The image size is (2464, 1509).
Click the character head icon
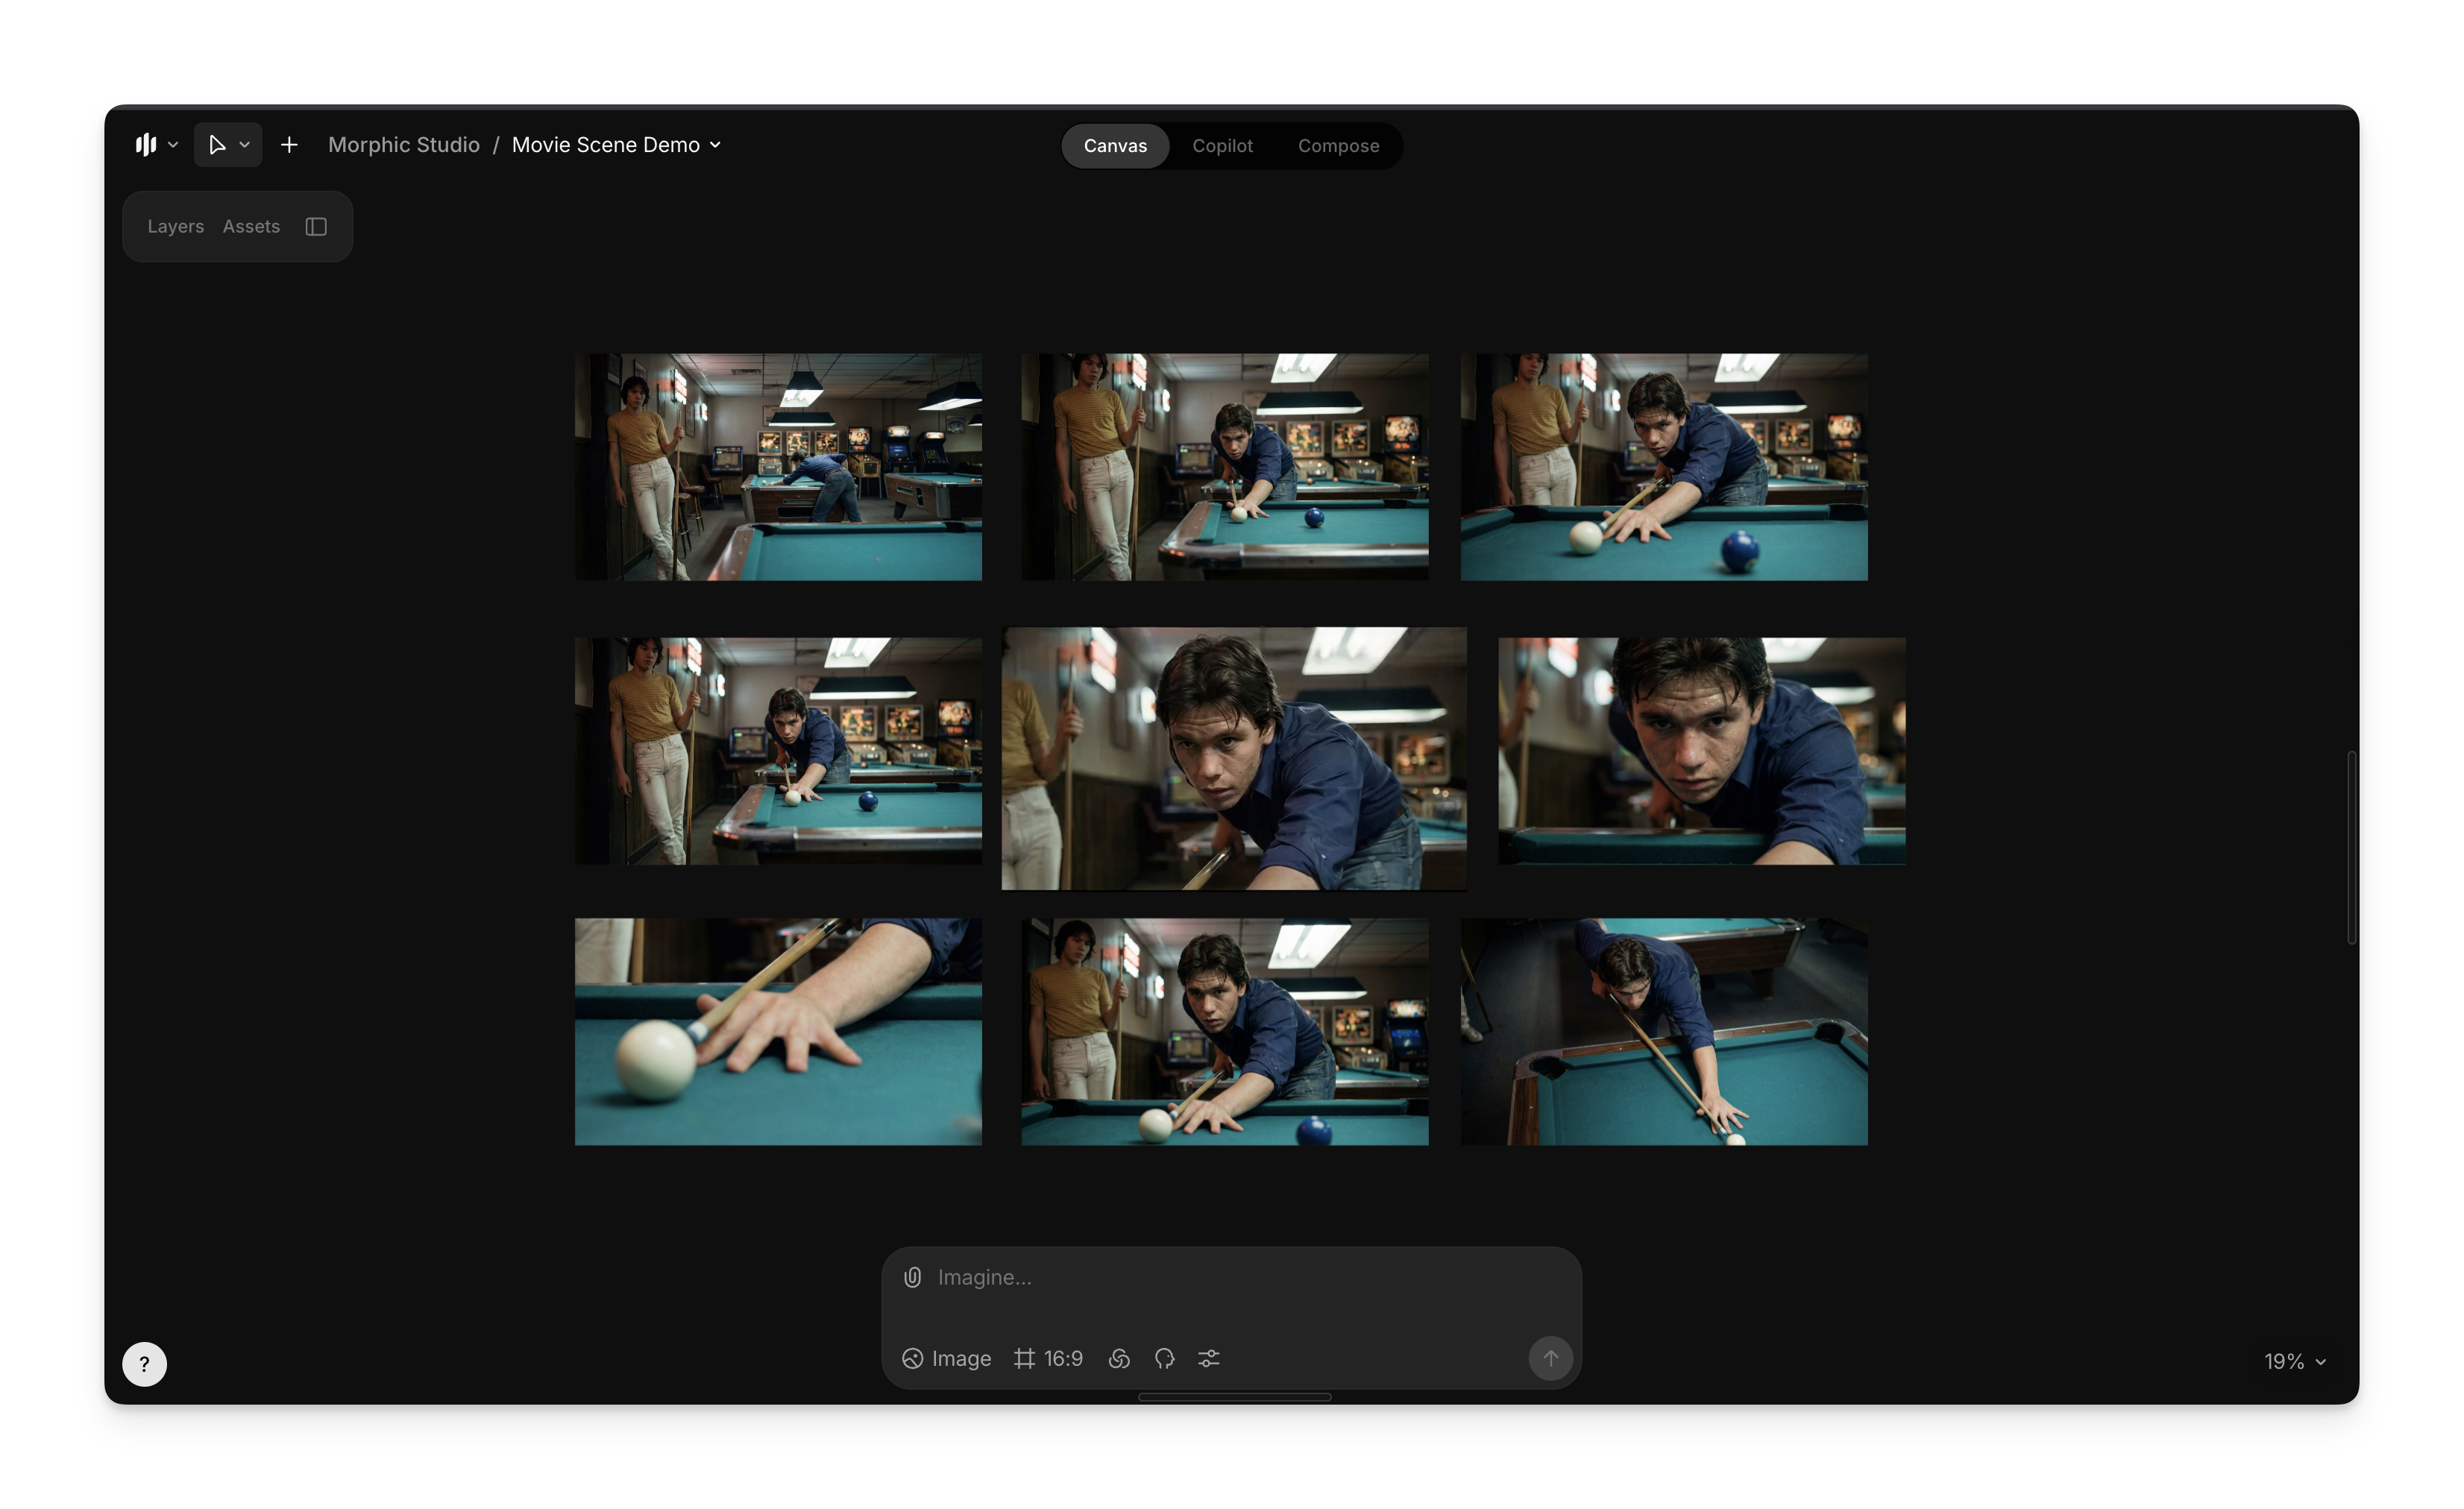(1164, 1358)
